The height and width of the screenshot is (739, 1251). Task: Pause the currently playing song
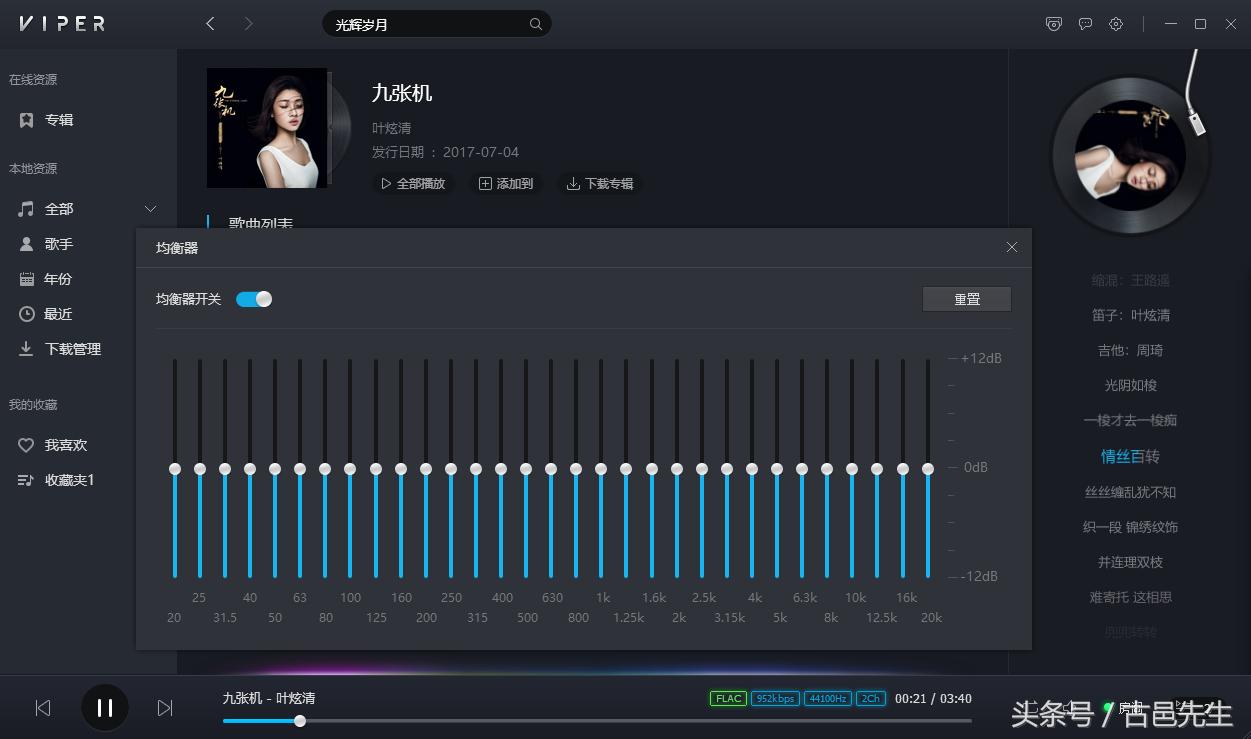click(104, 707)
